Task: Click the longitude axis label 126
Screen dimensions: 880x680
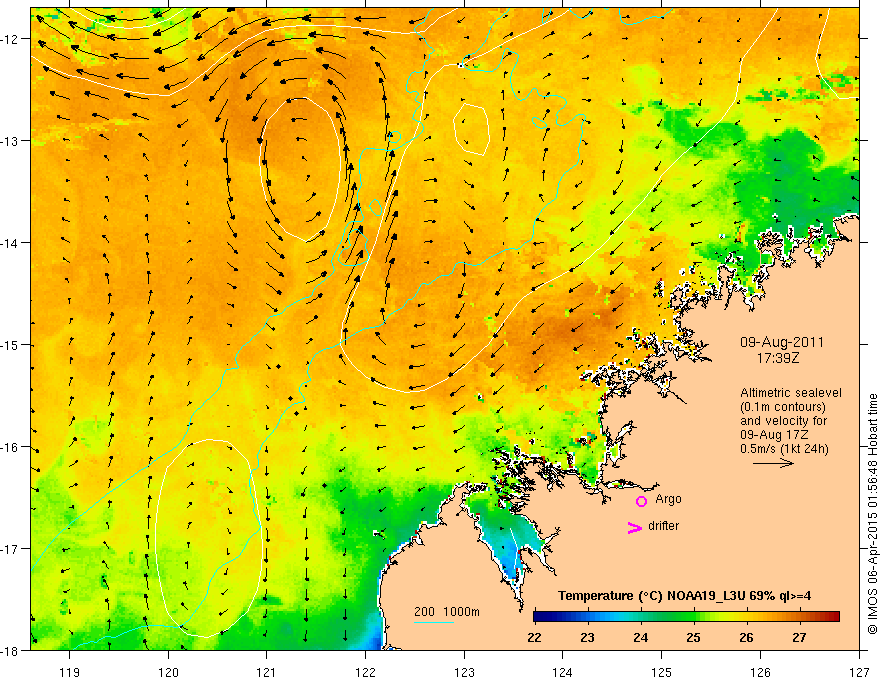Action: click(760, 672)
